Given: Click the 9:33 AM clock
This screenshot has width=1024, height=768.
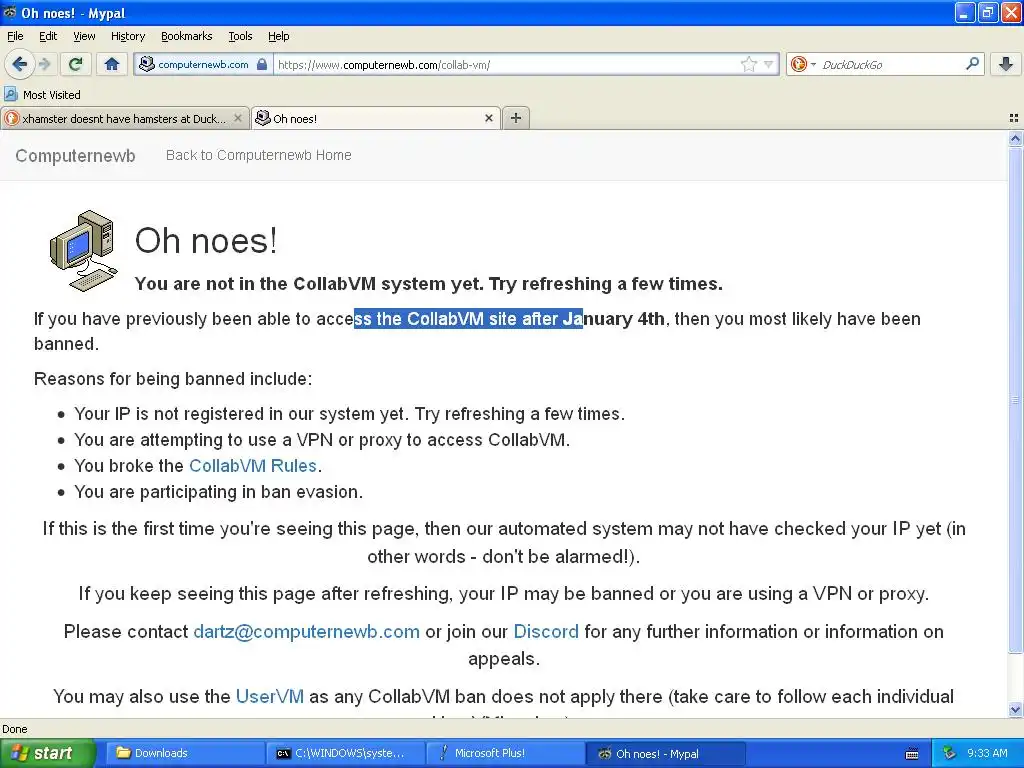Looking at the screenshot, I should [987, 753].
